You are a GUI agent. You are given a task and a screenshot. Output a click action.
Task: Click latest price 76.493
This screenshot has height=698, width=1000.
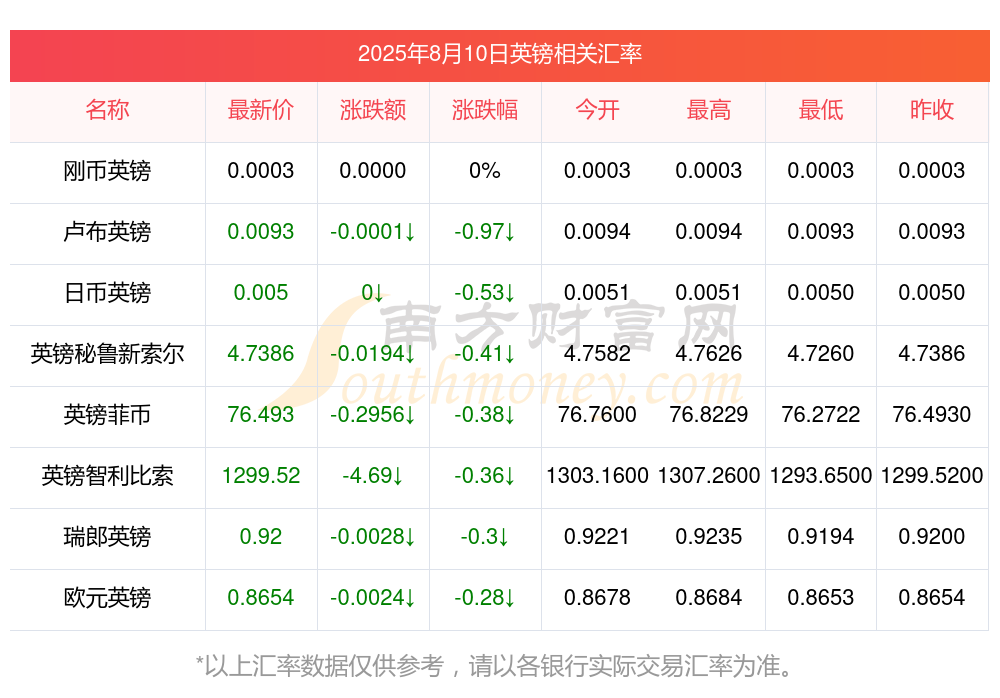(x=261, y=415)
